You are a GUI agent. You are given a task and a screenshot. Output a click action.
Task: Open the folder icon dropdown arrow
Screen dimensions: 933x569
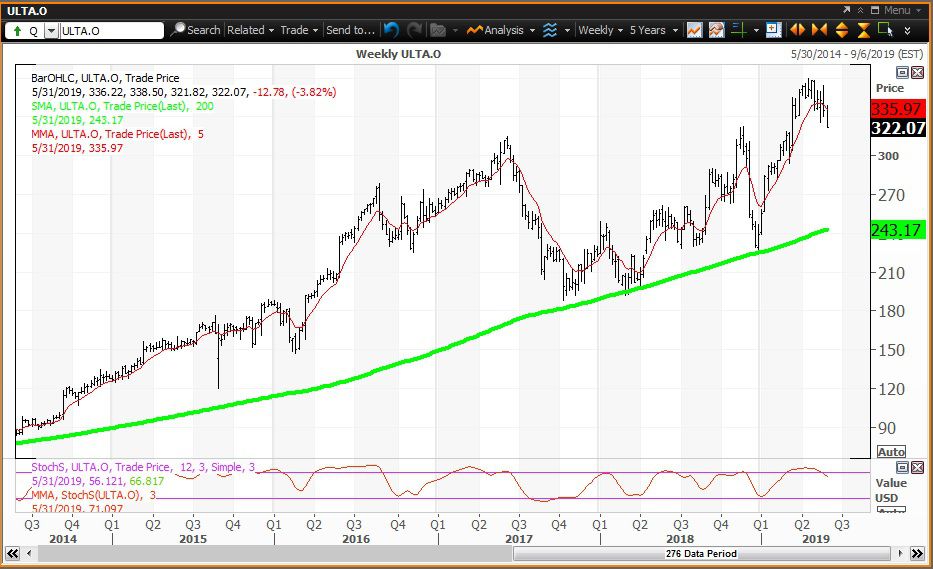coord(455,30)
